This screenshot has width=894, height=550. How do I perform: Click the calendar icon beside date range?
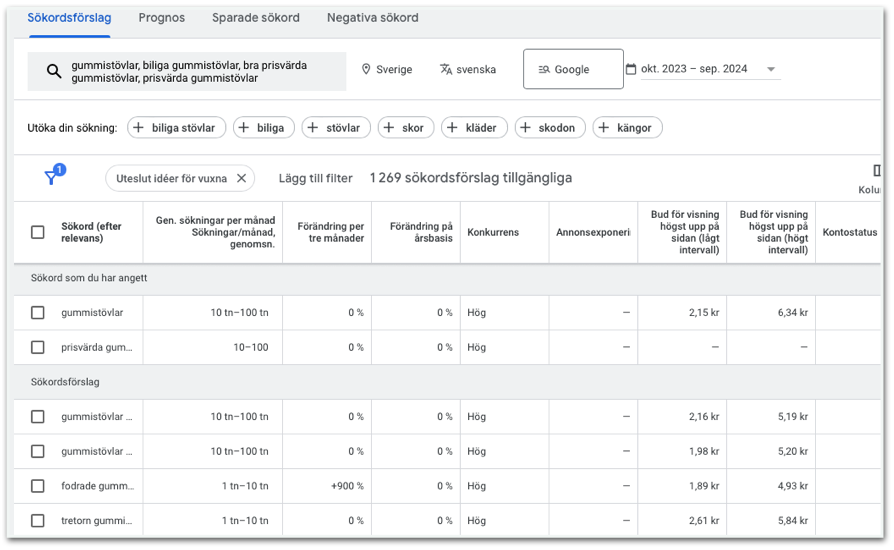pos(631,69)
